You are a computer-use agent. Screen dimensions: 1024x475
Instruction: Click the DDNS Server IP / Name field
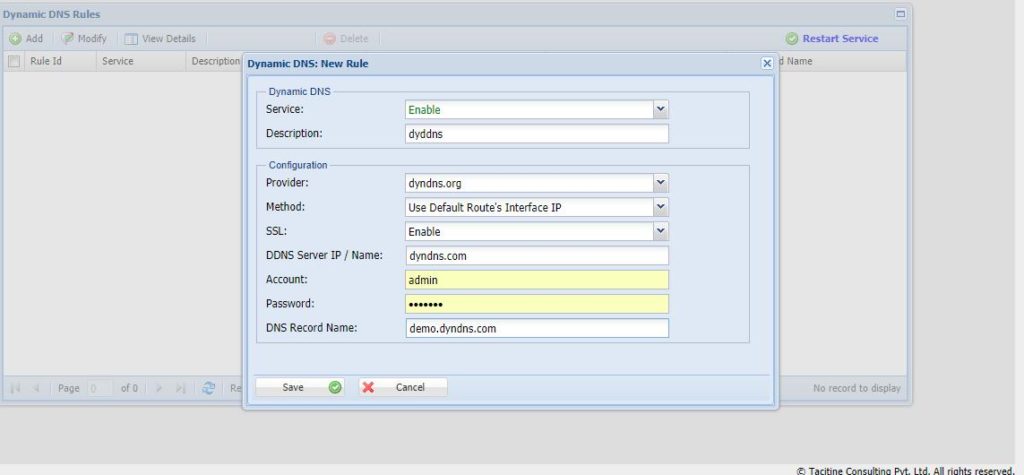pos(536,256)
